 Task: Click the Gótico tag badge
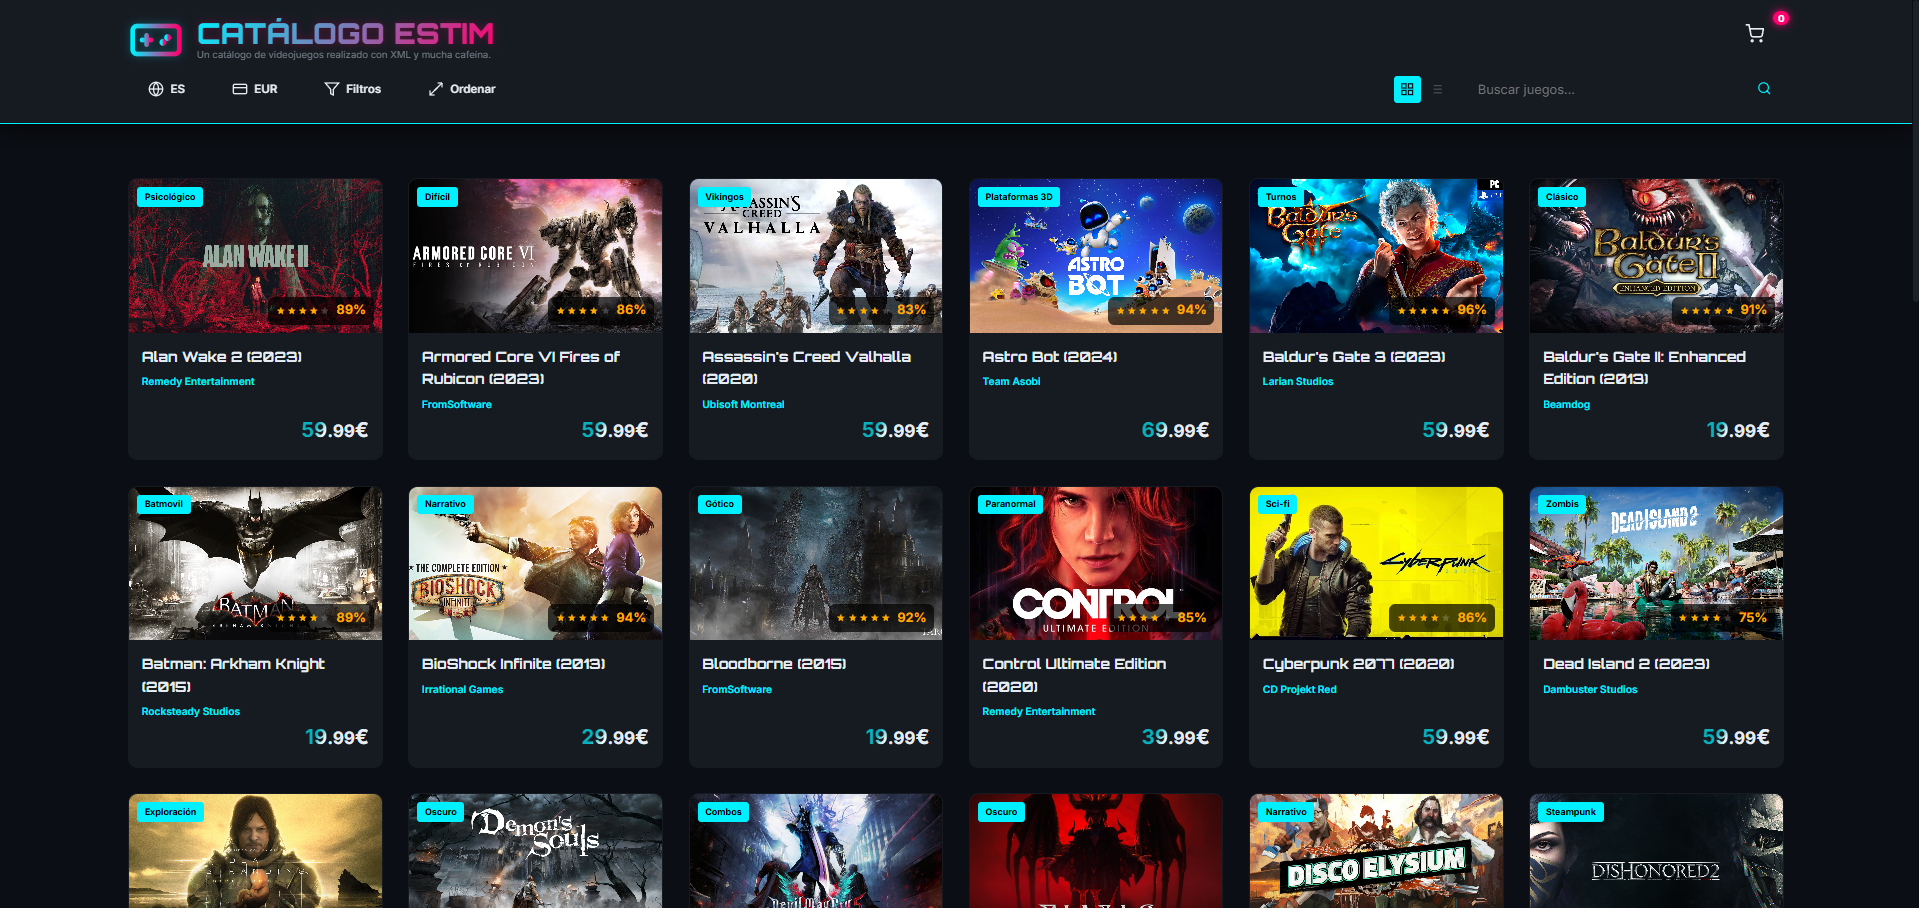pos(720,504)
